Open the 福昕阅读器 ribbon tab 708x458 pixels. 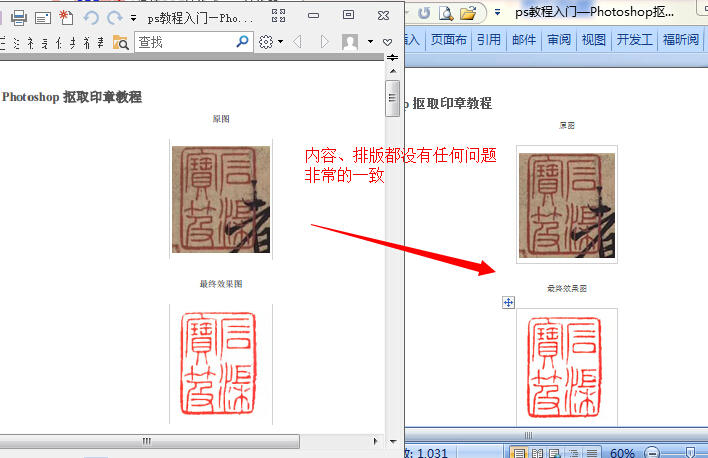680,40
